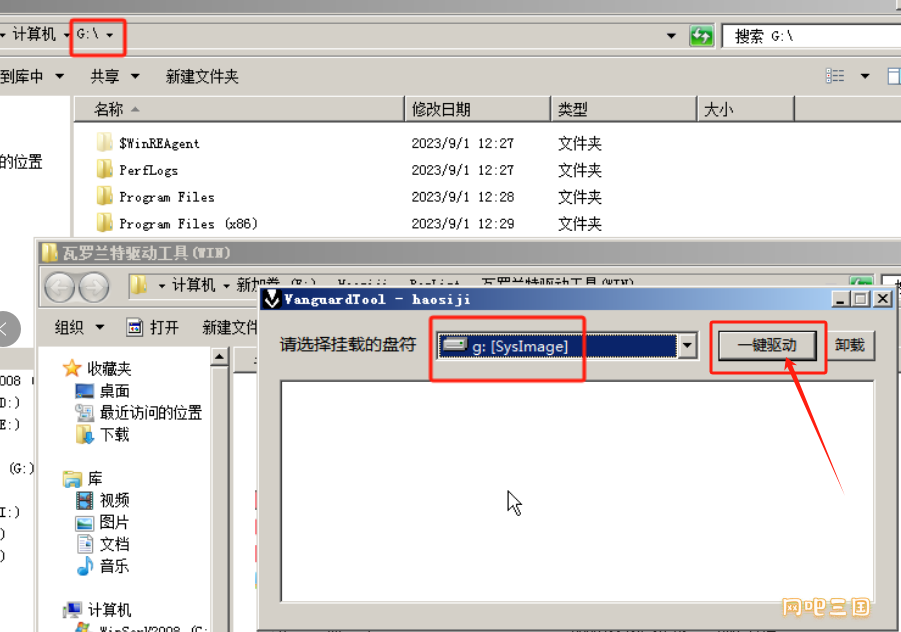
Task: Select the $WinREAgent folder name
Action: (159, 143)
